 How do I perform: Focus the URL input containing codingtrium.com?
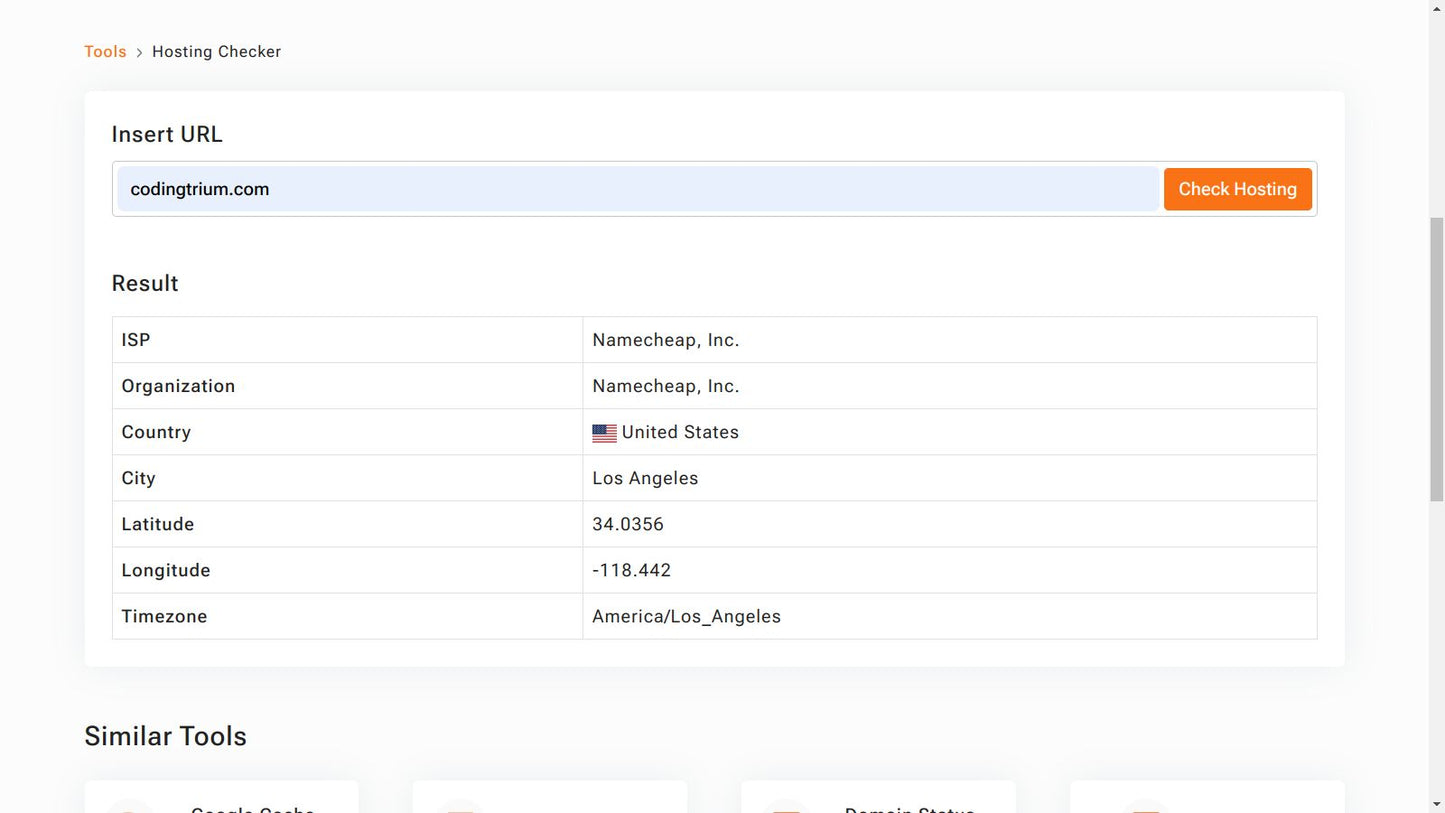click(638, 189)
